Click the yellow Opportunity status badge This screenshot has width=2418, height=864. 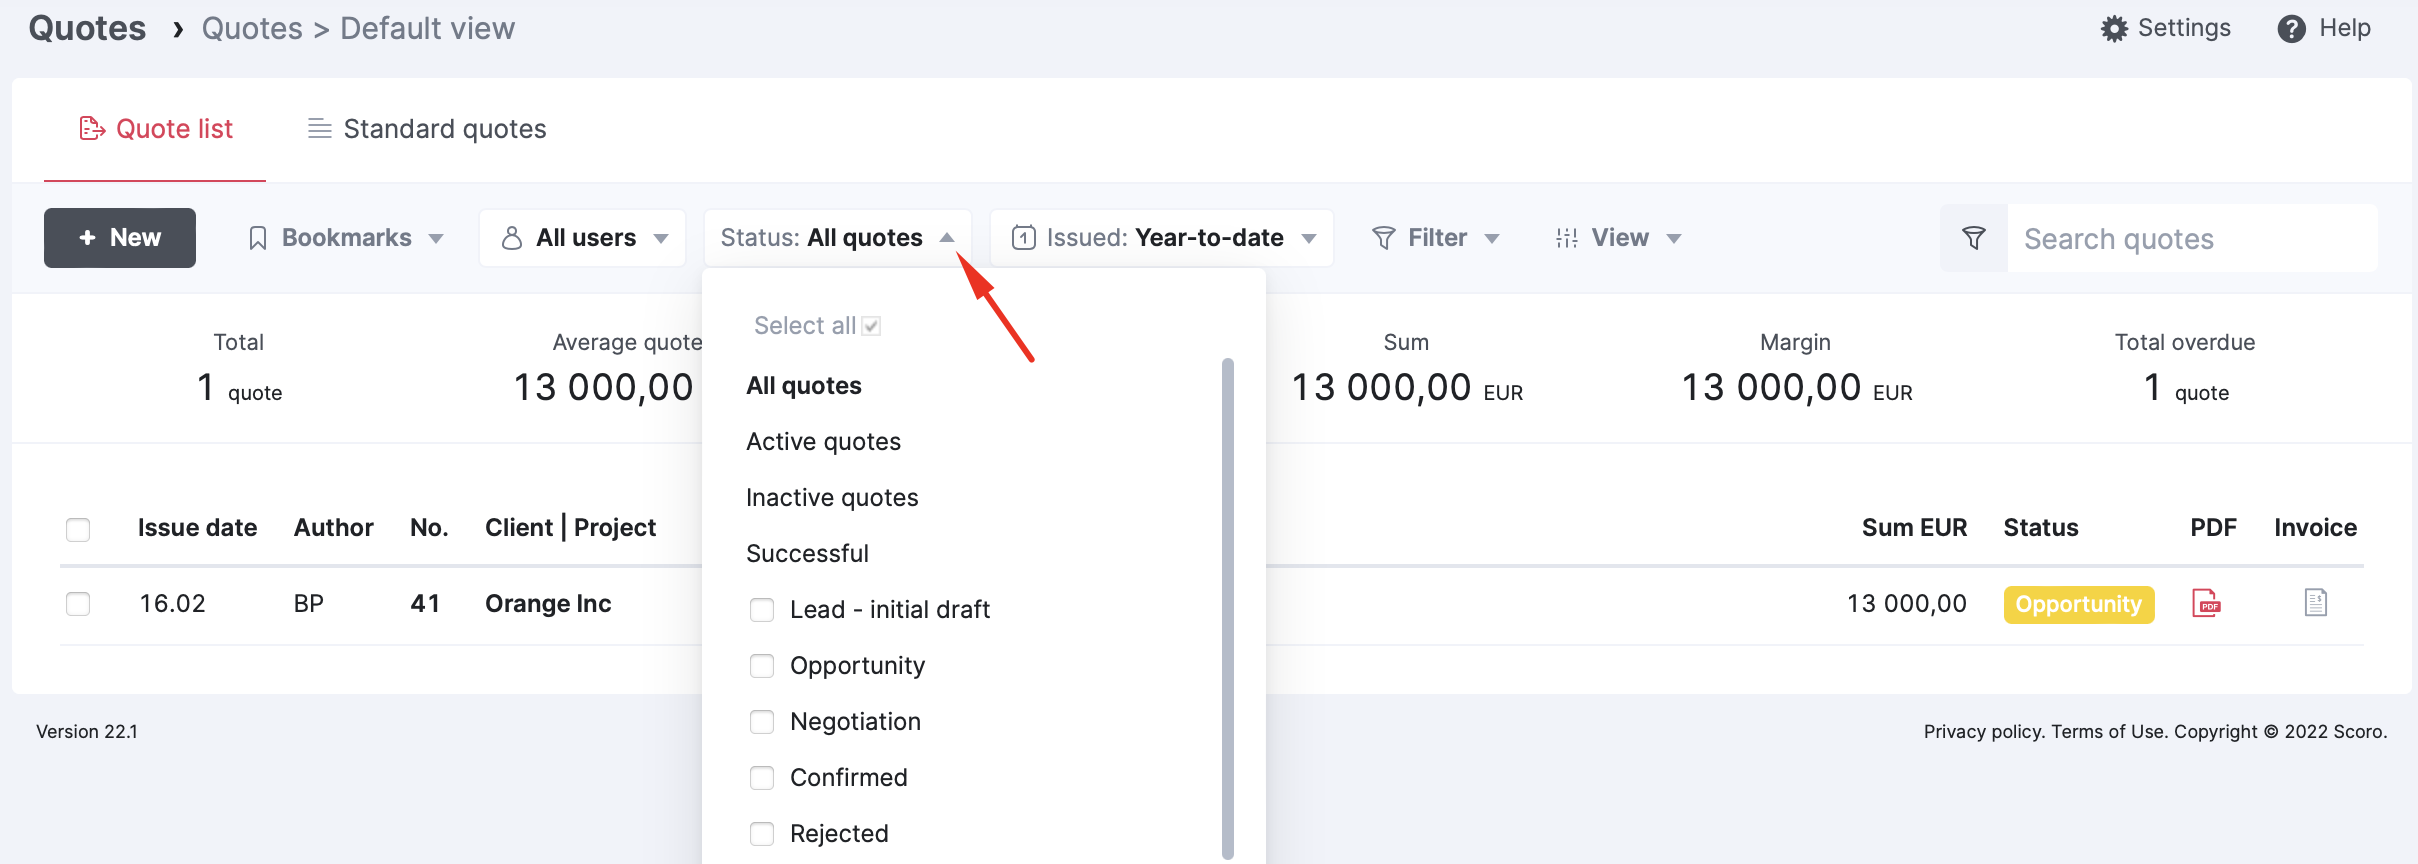click(2079, 604)
